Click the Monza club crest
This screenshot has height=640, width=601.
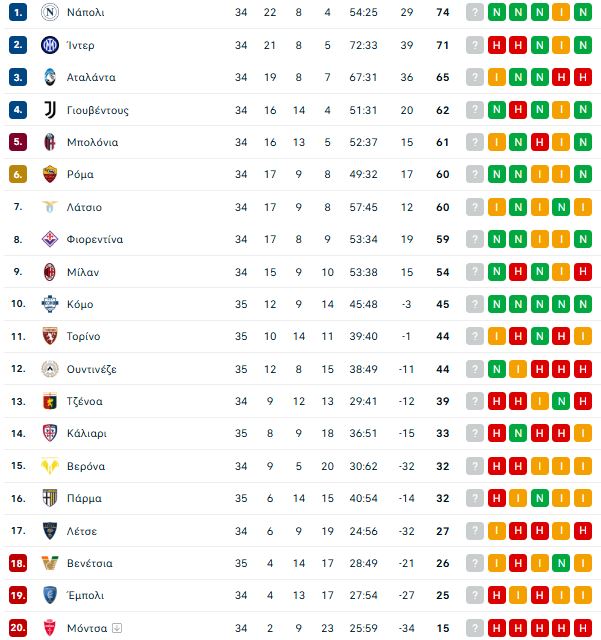click(50, 628)
